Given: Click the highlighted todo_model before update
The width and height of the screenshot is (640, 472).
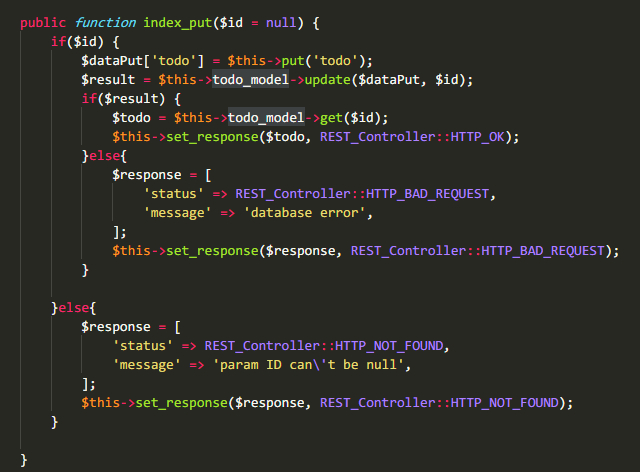Looking at the screenshot, I should click(x=252, y=79).
